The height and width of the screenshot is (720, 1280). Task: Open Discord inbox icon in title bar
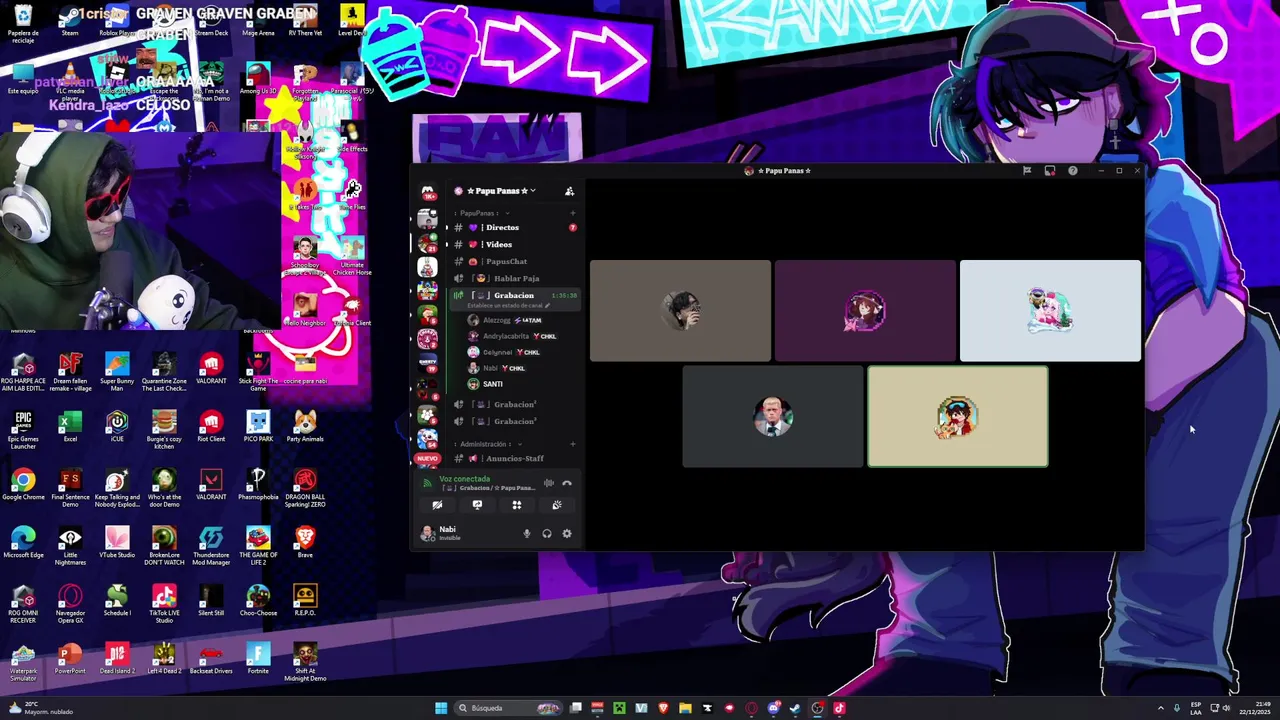tap(1050, 171)
